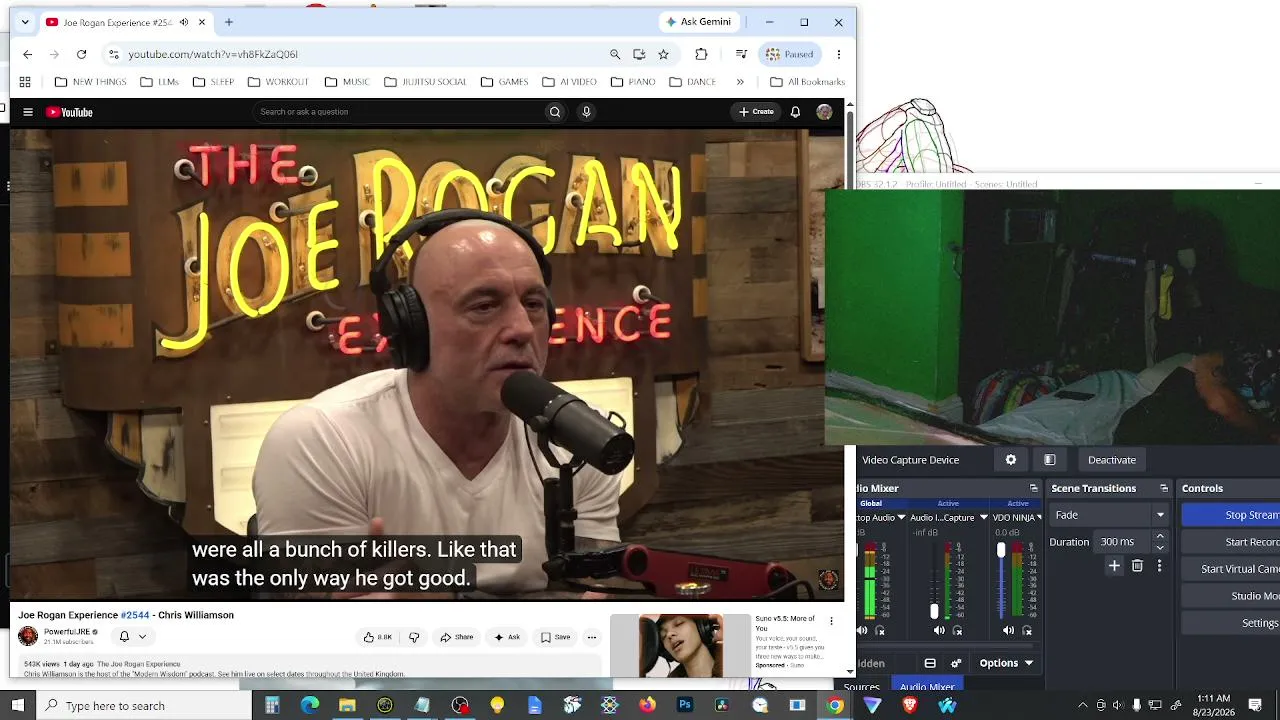Screen dimensions: 1280x720
Task: Open the YouTube account avatar menu
Action: [824, 112]
